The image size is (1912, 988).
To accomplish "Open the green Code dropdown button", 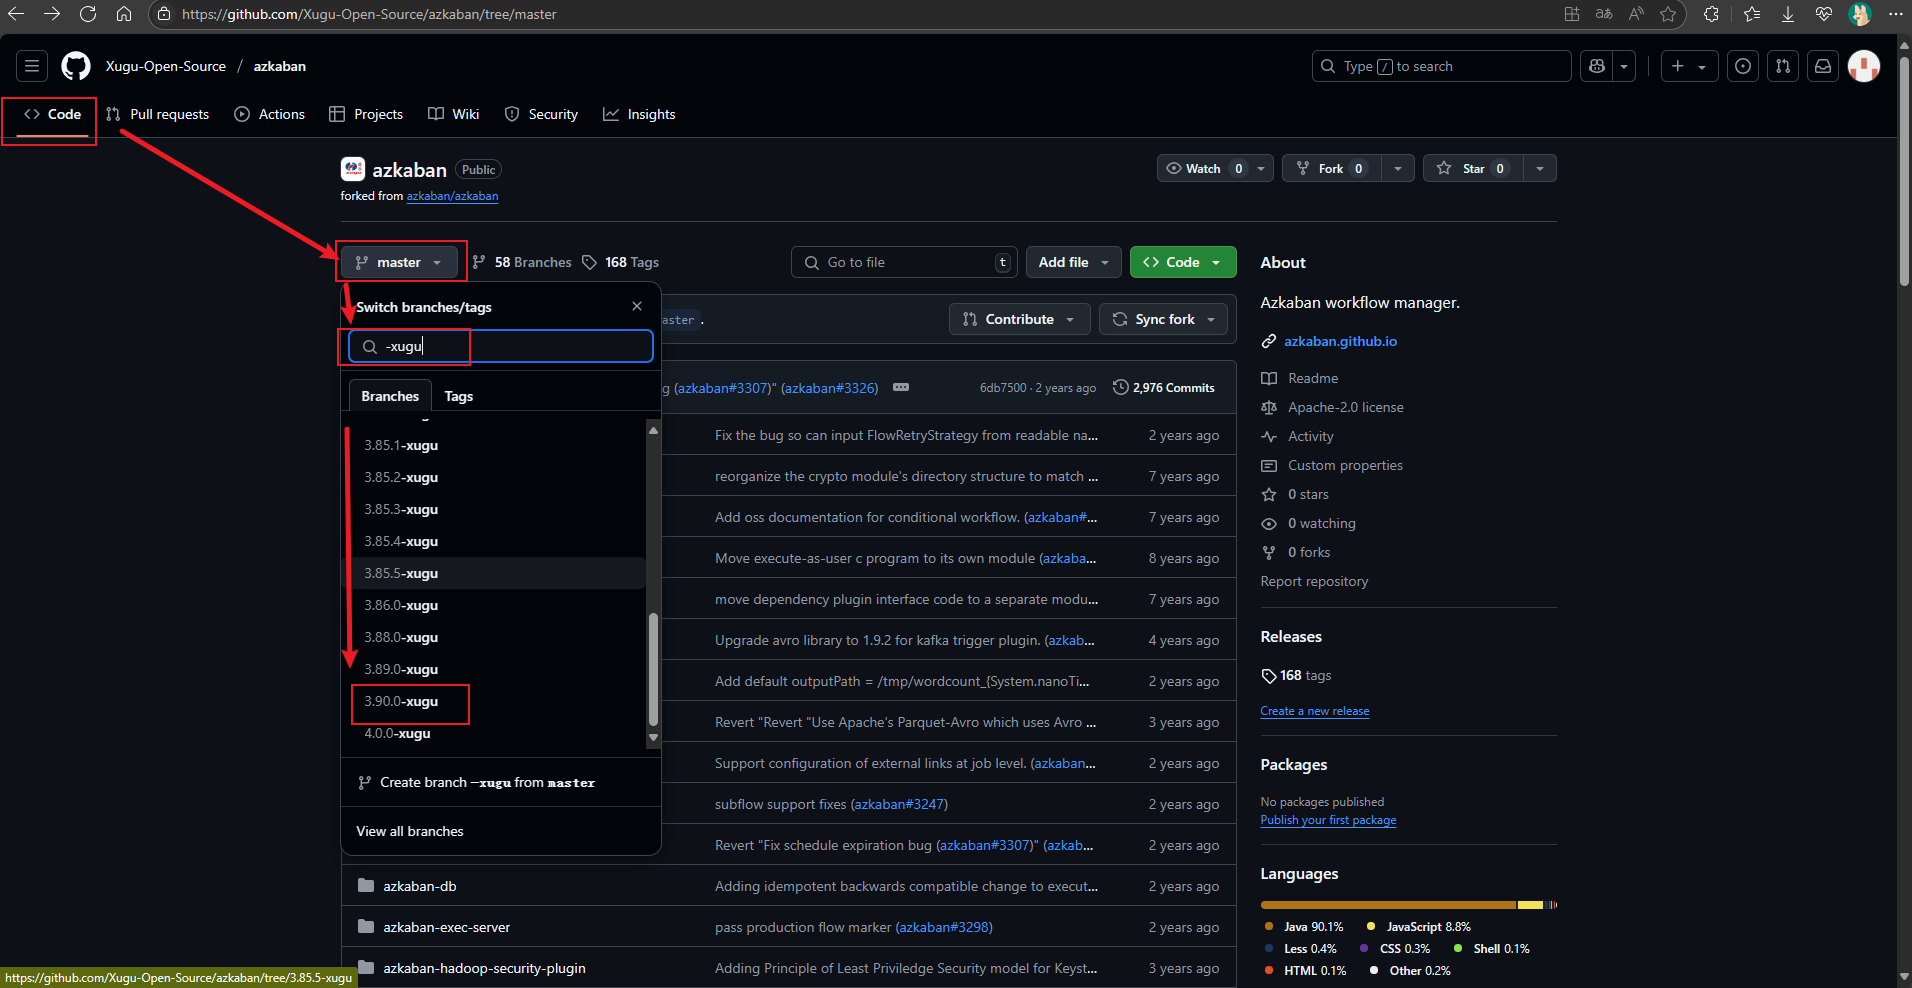I will (1182, 262).
